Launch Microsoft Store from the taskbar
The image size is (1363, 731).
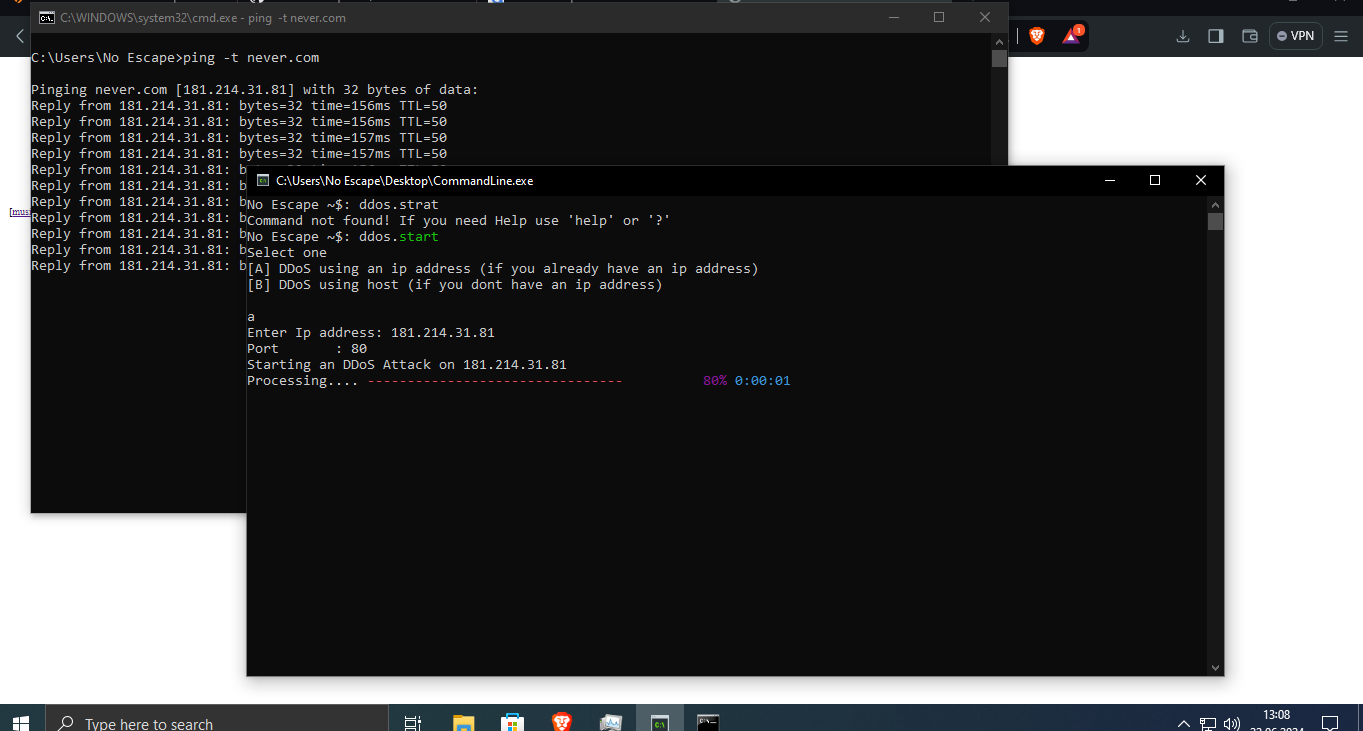click(513, 719)
